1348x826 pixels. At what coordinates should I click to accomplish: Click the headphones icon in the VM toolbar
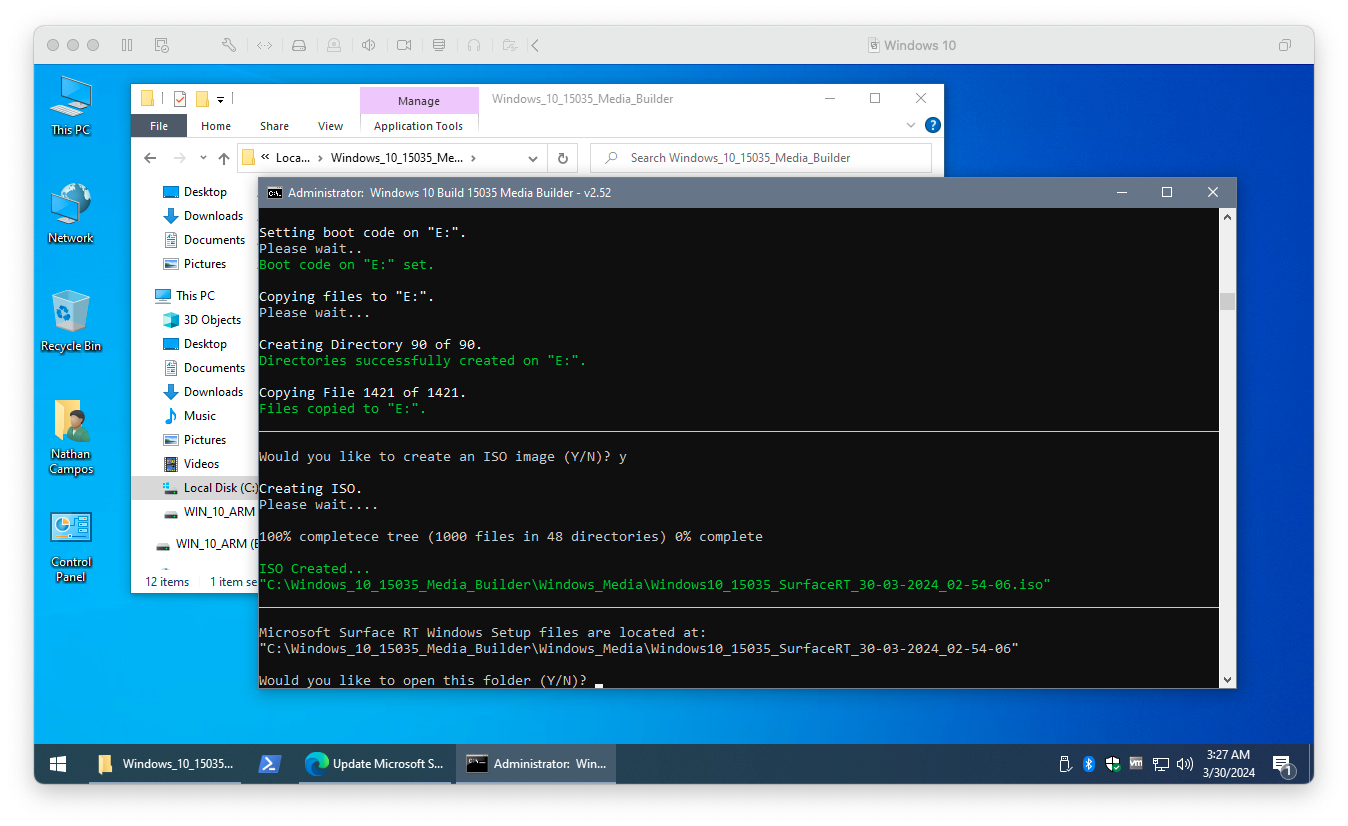click(x=474, y=45)
